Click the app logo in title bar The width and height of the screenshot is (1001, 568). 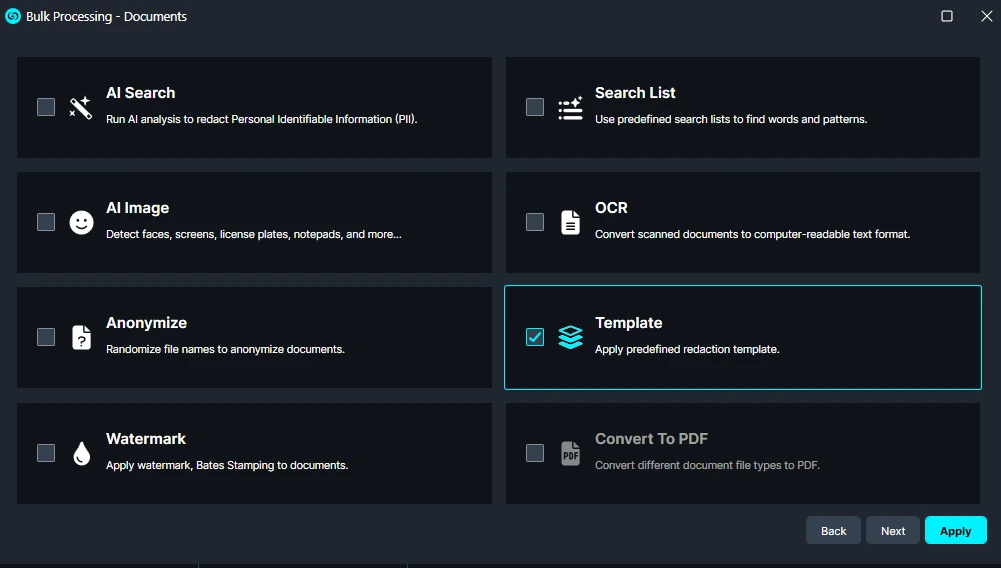point(13,16)
